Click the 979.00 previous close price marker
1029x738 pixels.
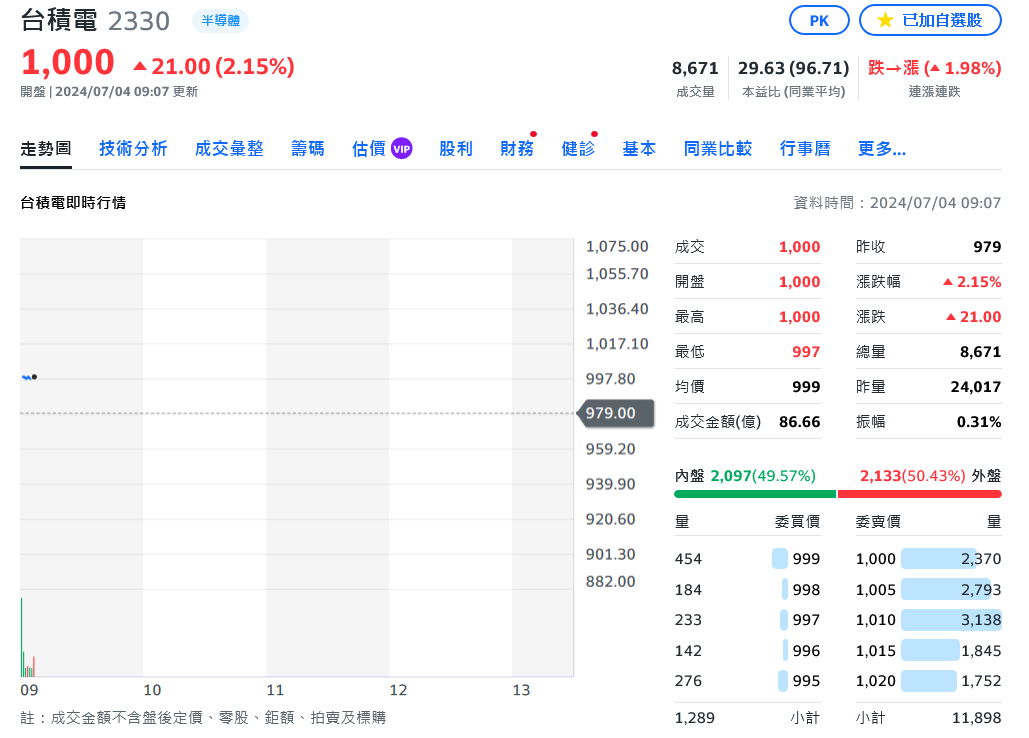click(615, 413)
